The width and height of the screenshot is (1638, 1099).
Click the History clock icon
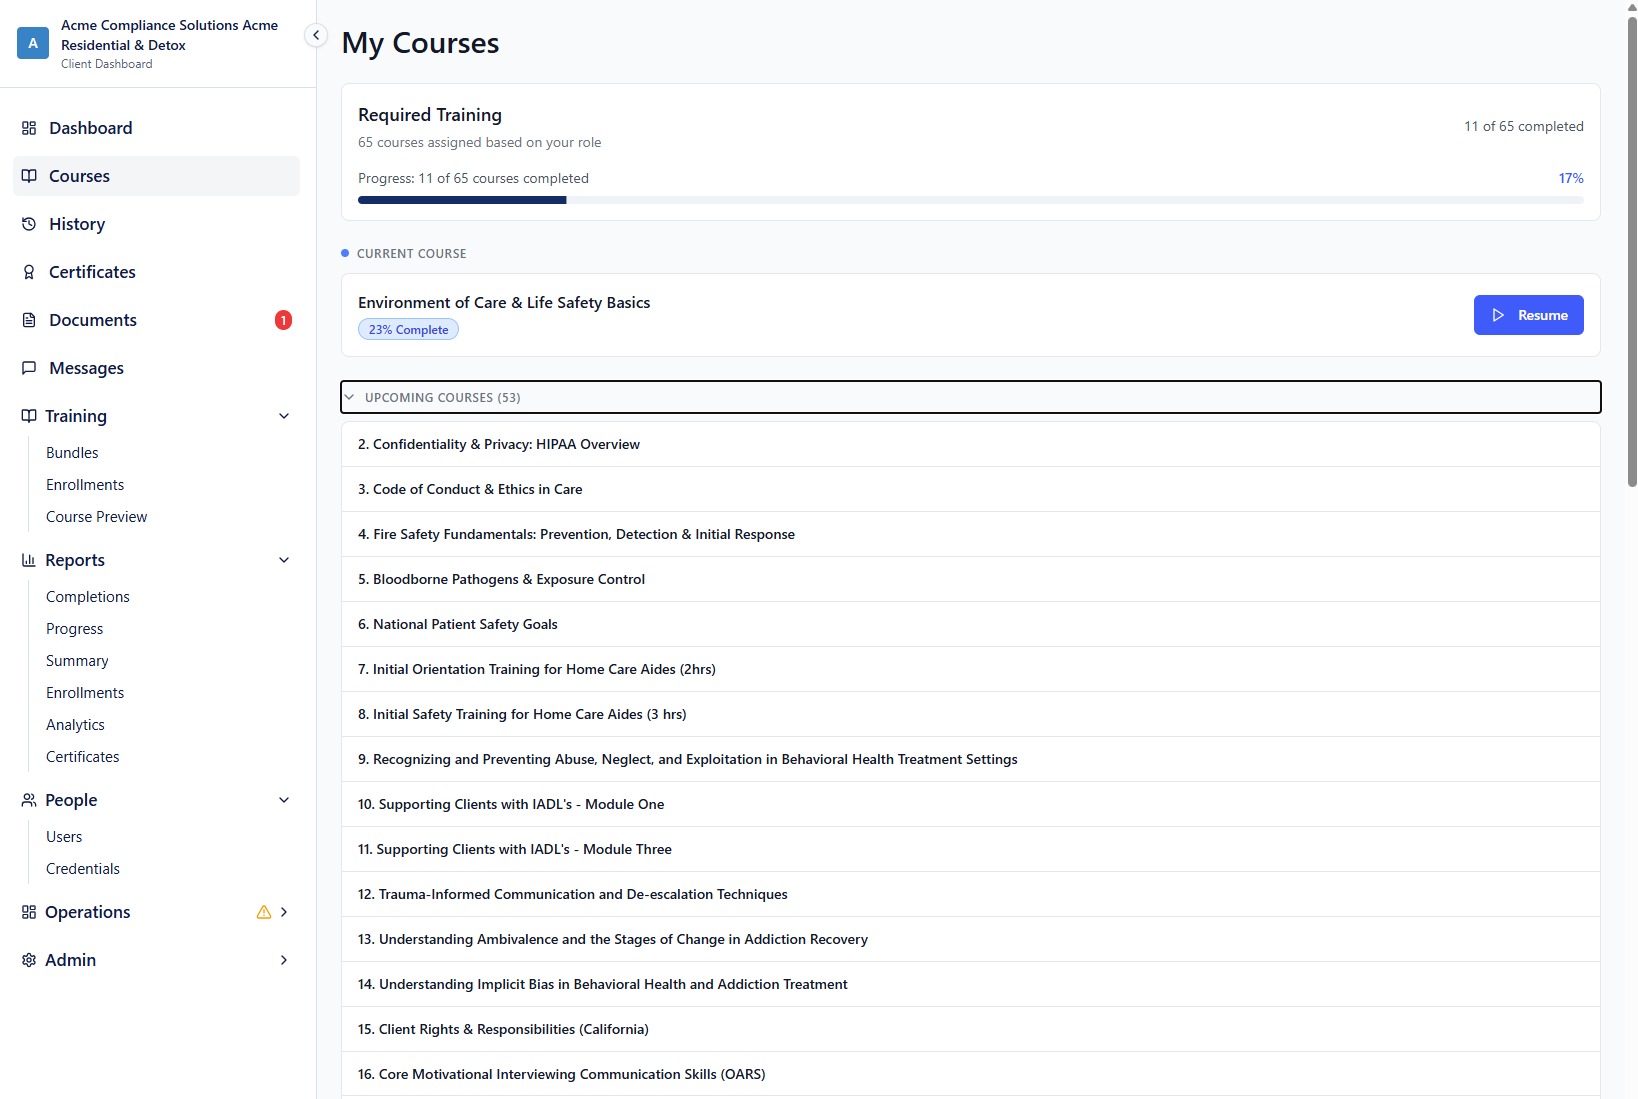click(x=29, y=224)
